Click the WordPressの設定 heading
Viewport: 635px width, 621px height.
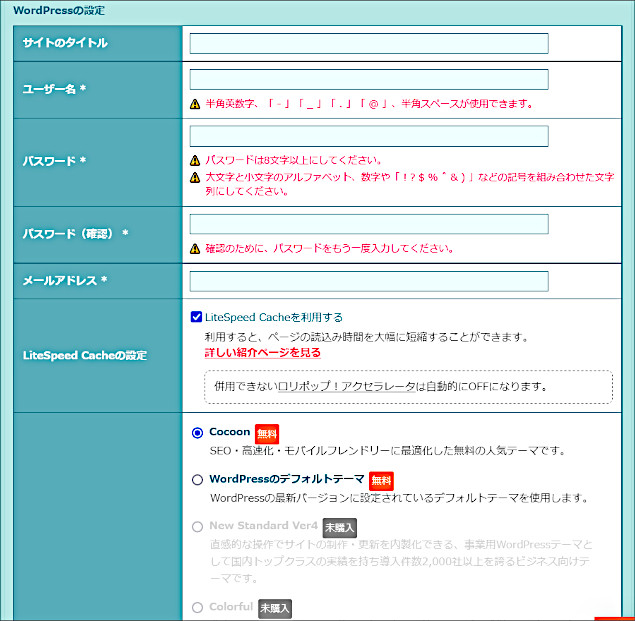click(59, 11)
